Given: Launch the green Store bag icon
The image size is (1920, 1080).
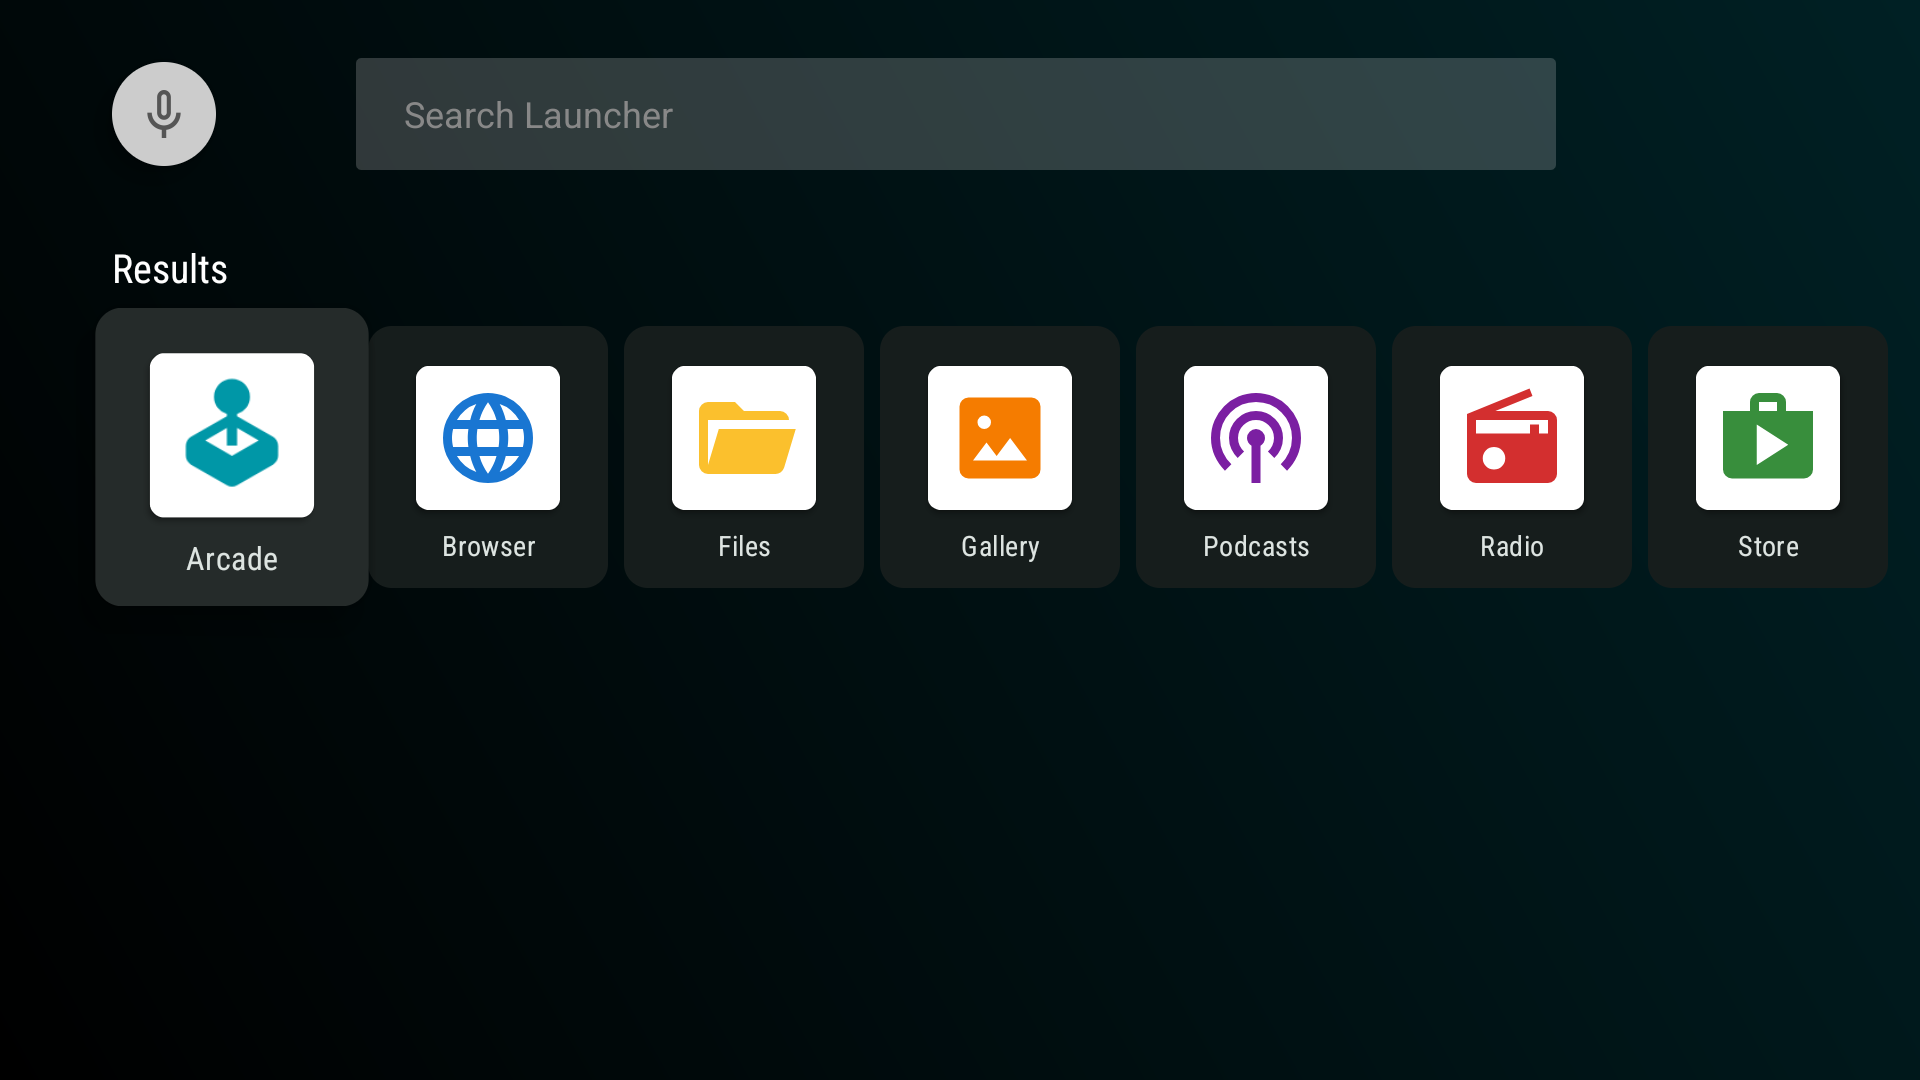Looking at the screenshot, I should 1768,438.
